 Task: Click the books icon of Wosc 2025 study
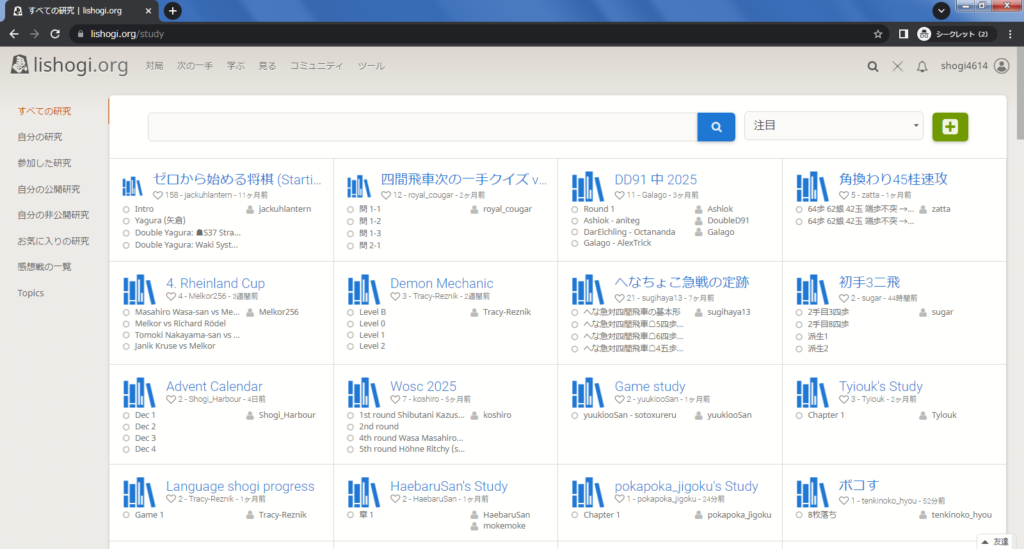click(363, 393)
